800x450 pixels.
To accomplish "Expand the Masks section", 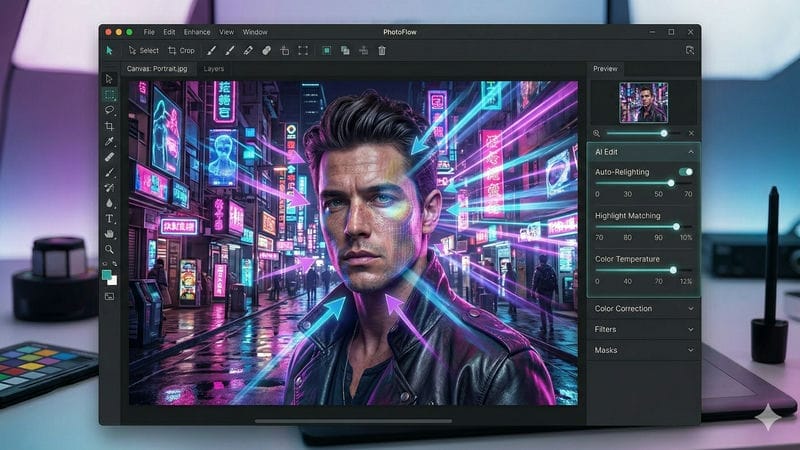I will pyautogui.click(x=690, y=350).
